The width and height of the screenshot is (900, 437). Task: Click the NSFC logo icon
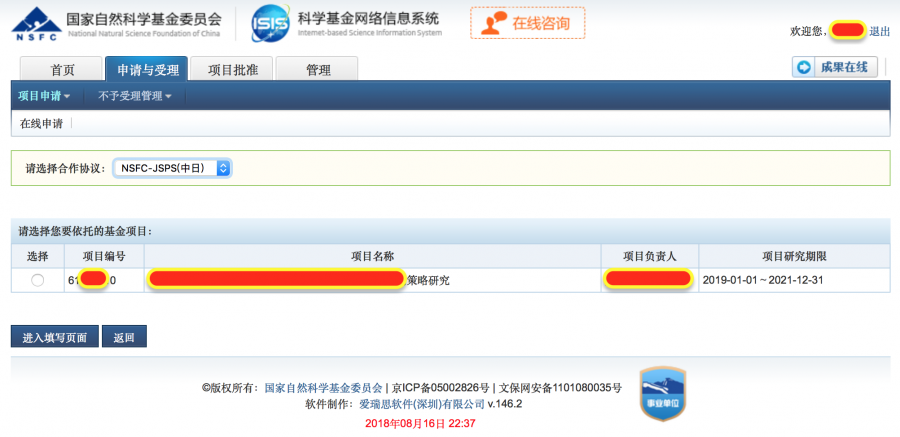point(36,24)
